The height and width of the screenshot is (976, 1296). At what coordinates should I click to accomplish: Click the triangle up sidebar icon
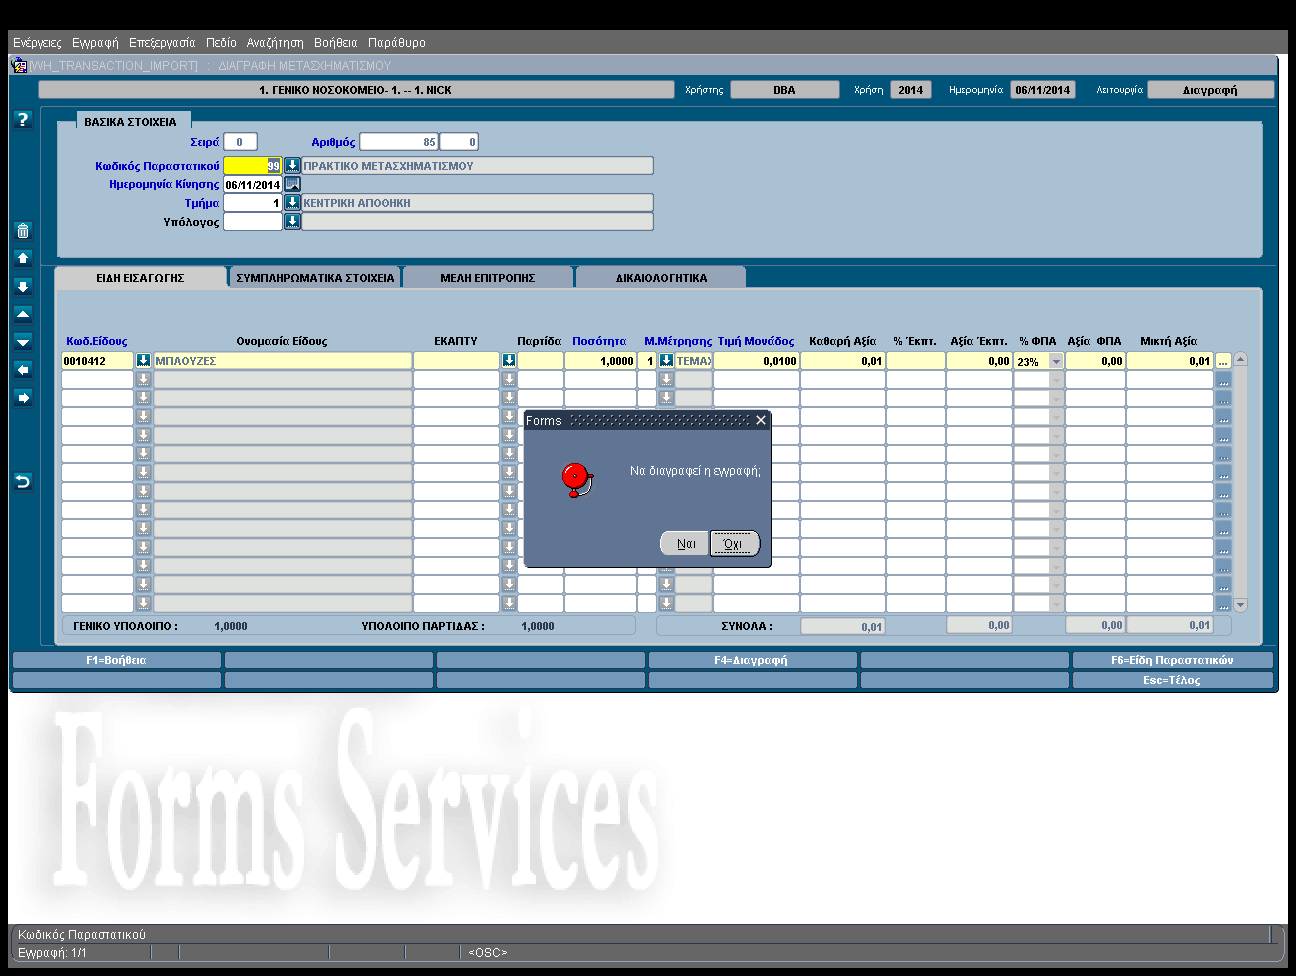point(23,314)
